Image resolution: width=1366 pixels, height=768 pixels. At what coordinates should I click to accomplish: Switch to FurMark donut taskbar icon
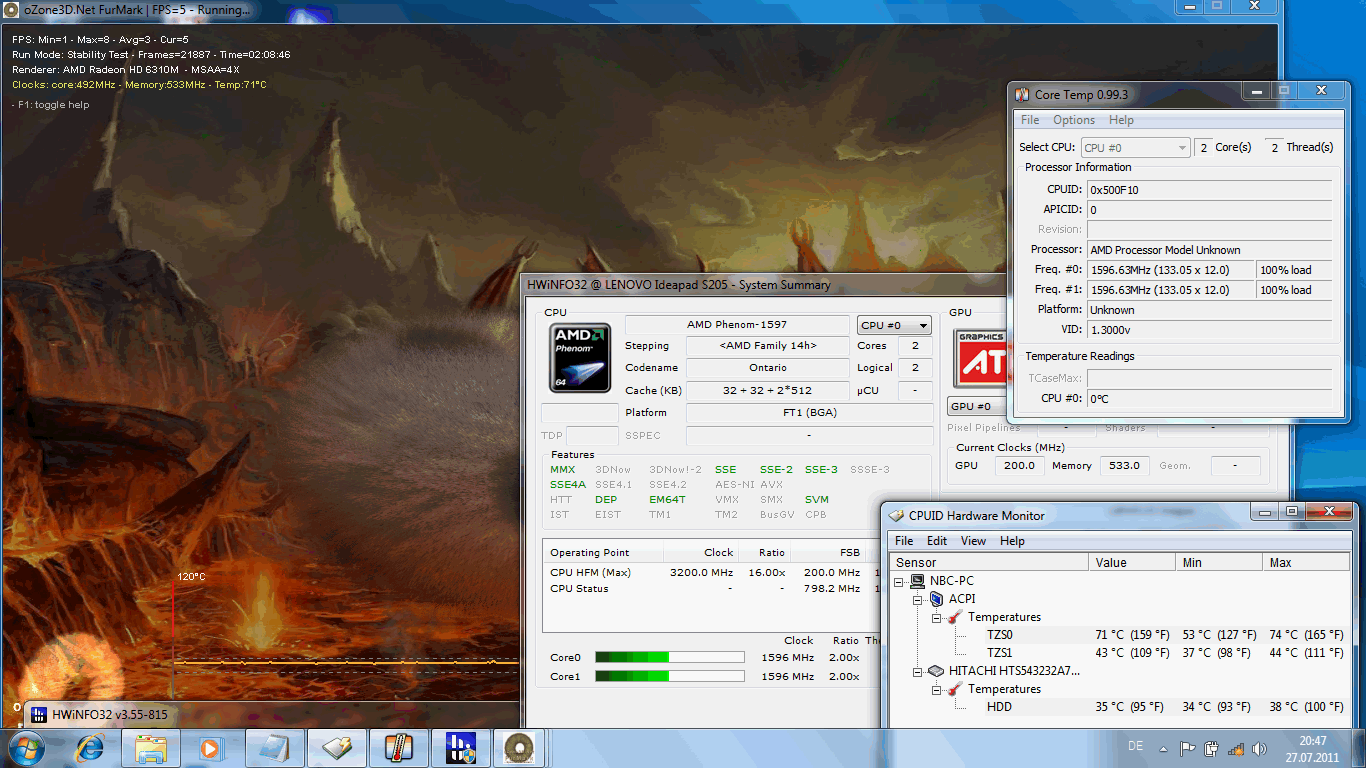point(518,748)
